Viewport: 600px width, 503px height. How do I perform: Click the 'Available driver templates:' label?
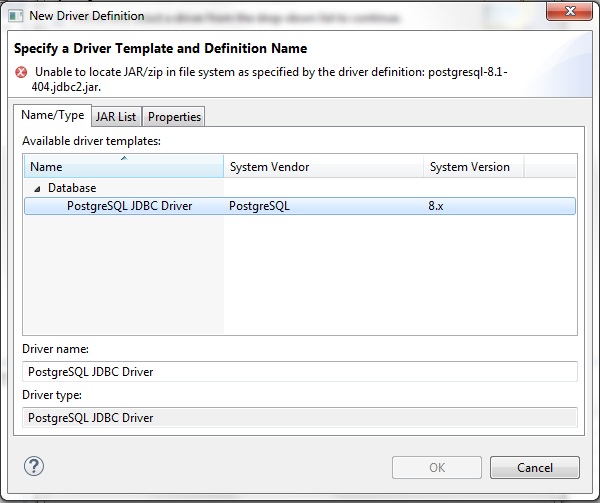pos(91,141)
